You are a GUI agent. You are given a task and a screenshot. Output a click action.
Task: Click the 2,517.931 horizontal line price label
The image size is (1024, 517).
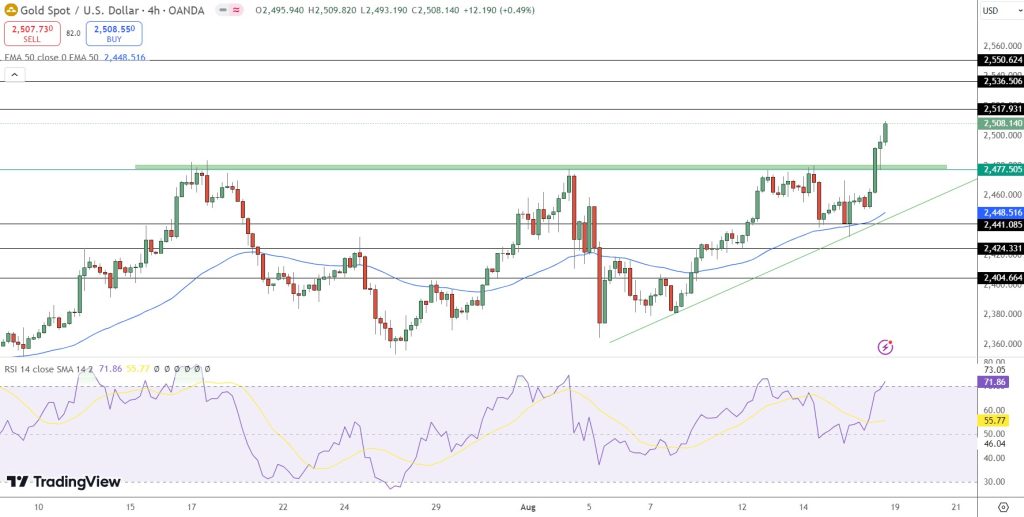tap(1000, 109)
